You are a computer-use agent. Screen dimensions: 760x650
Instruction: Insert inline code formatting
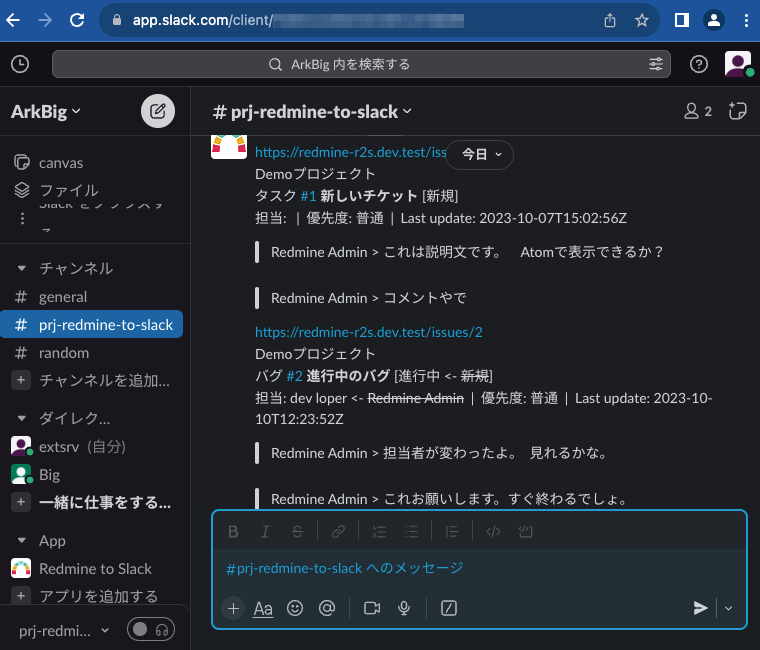pyautogui.click(x=493, y=532)
